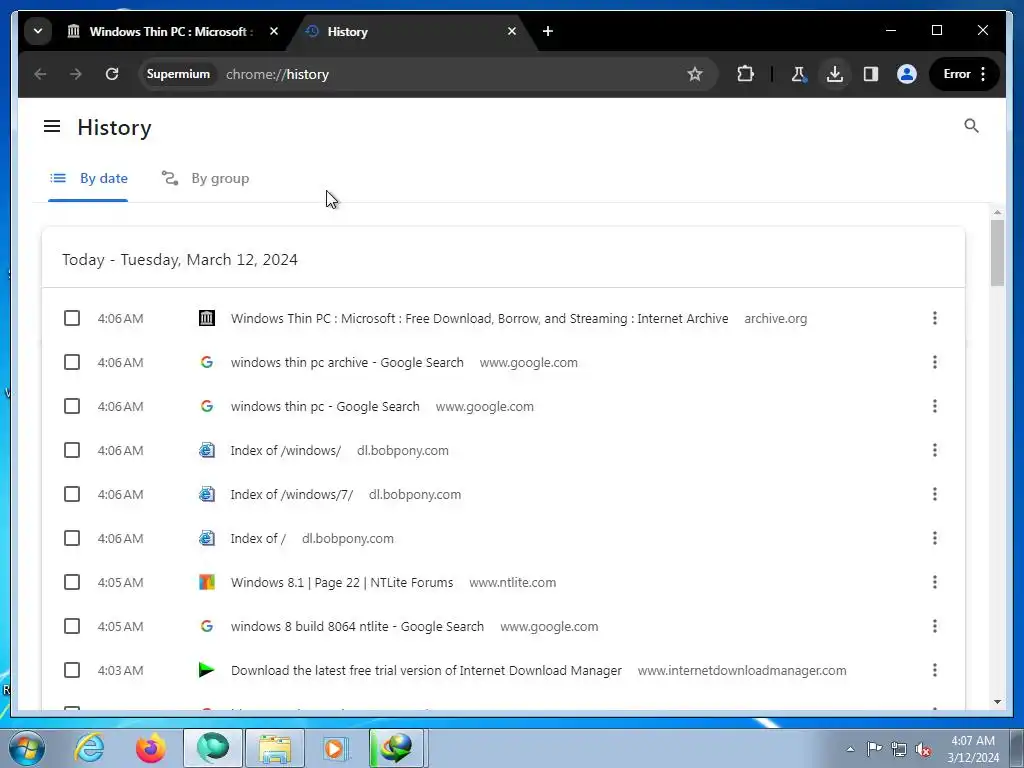This screenshot has height=768, width=1024.
Task: Open a new tab with the plus button
Action: click(x=548, y=31)
